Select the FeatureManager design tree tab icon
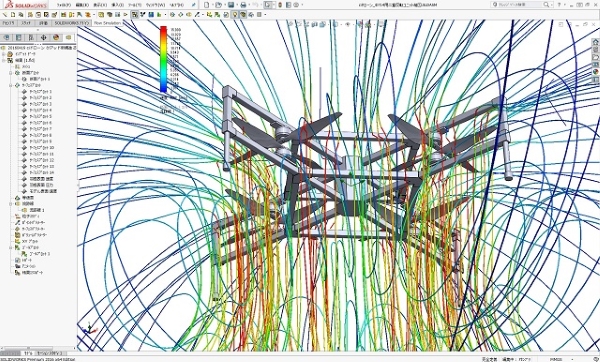The height and width of the screenshot is (362, 600). click(7, 37)
